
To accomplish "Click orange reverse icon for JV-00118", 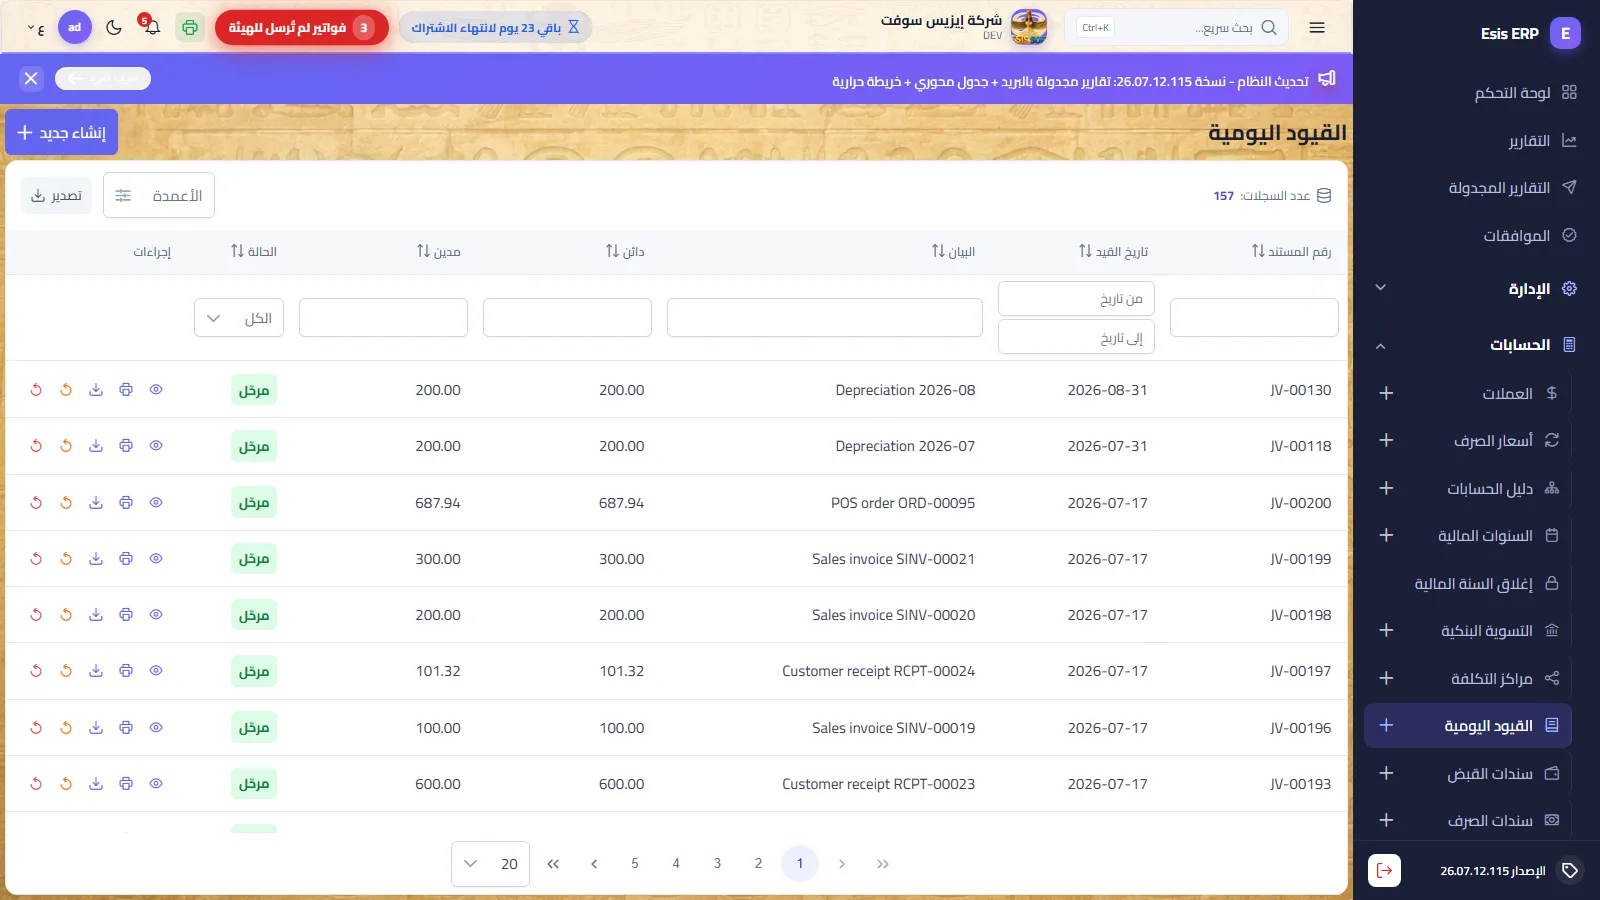I will pyautogui.click(x=66, y=446).
